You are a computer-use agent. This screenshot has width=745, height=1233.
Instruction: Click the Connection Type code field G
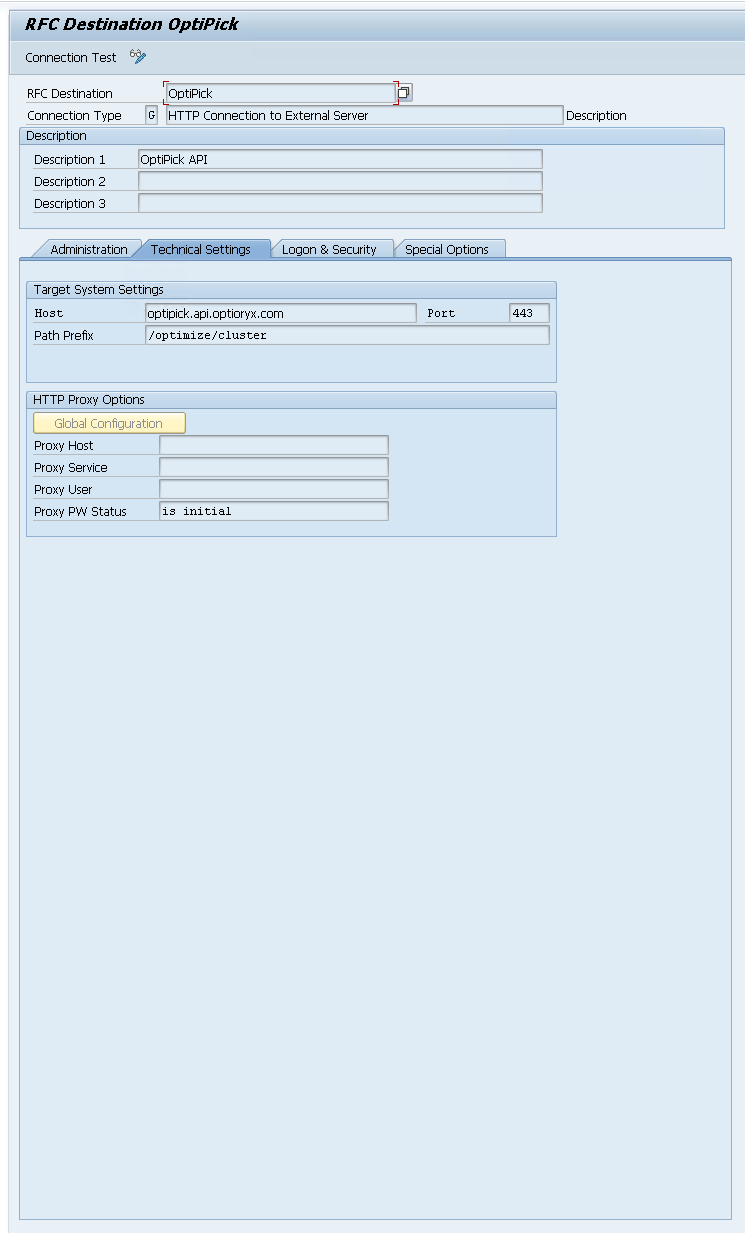click(151, 115)
